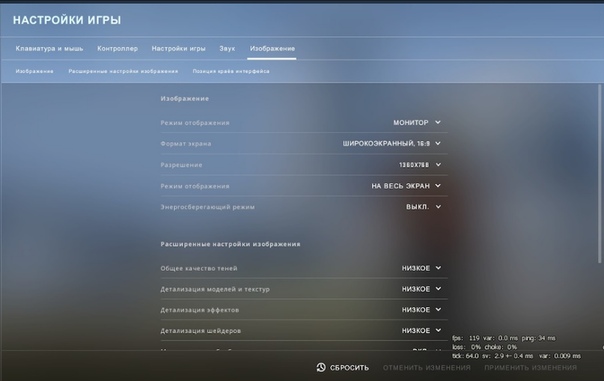Open the Разрешение 1360x768 dropdown

coord(420,165)
